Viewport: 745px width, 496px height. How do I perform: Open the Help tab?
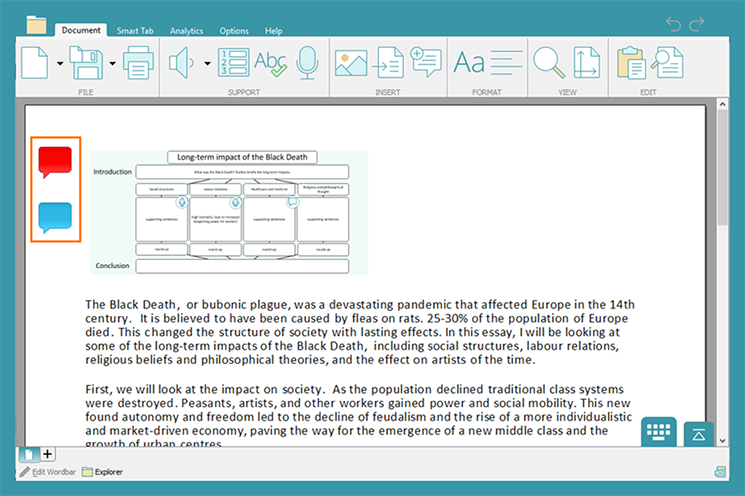(x=273, y=31)
